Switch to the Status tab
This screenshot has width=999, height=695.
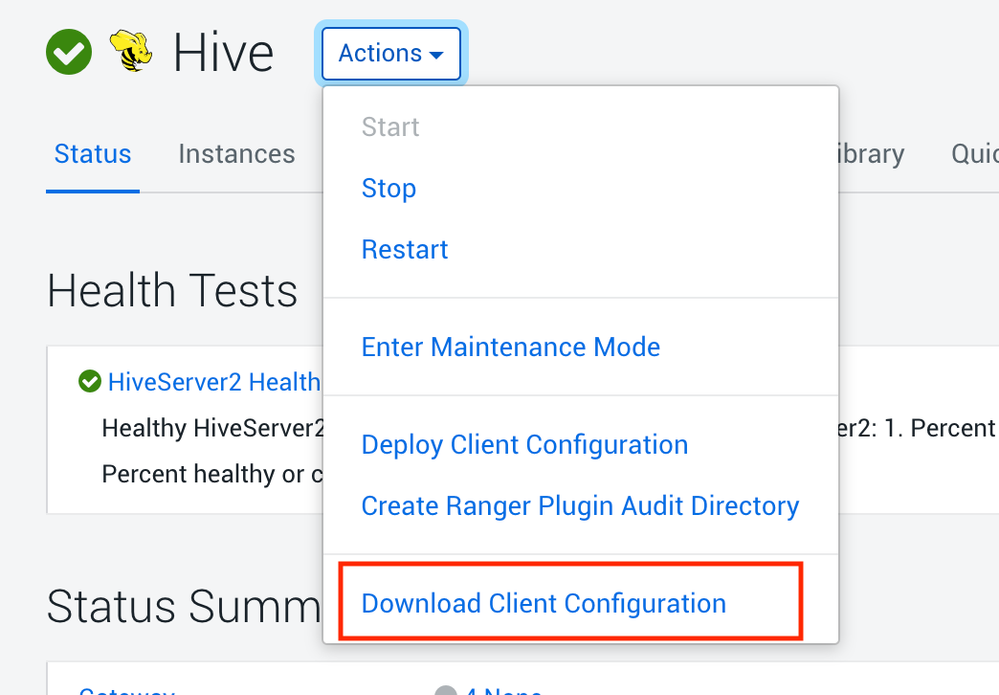(93, 154)
